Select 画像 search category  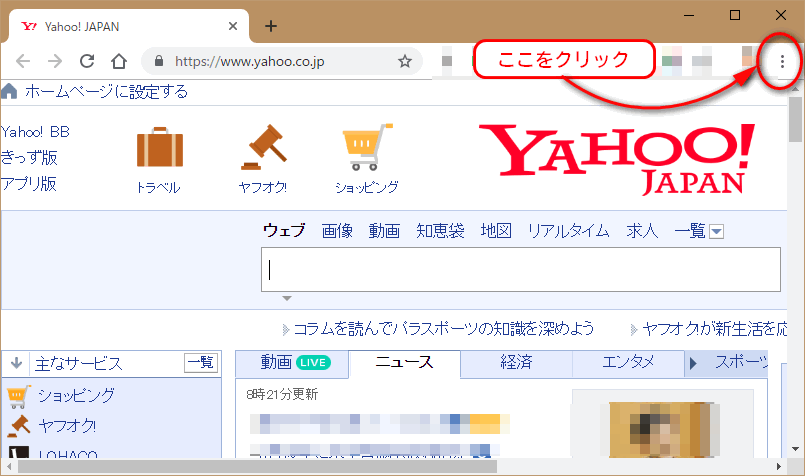click(x=337, y=231)
